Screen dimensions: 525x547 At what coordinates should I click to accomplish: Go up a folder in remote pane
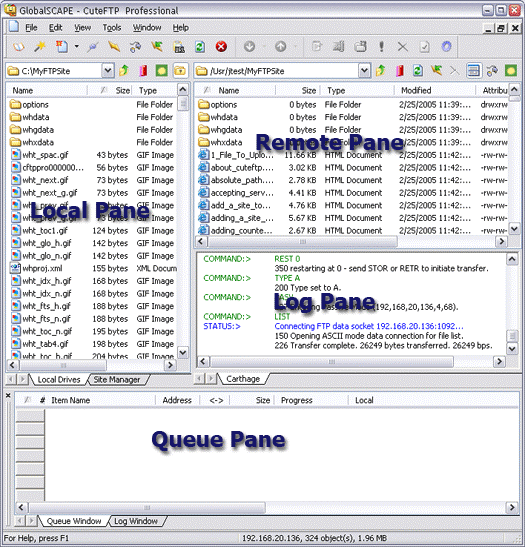(x=381, y=71)
